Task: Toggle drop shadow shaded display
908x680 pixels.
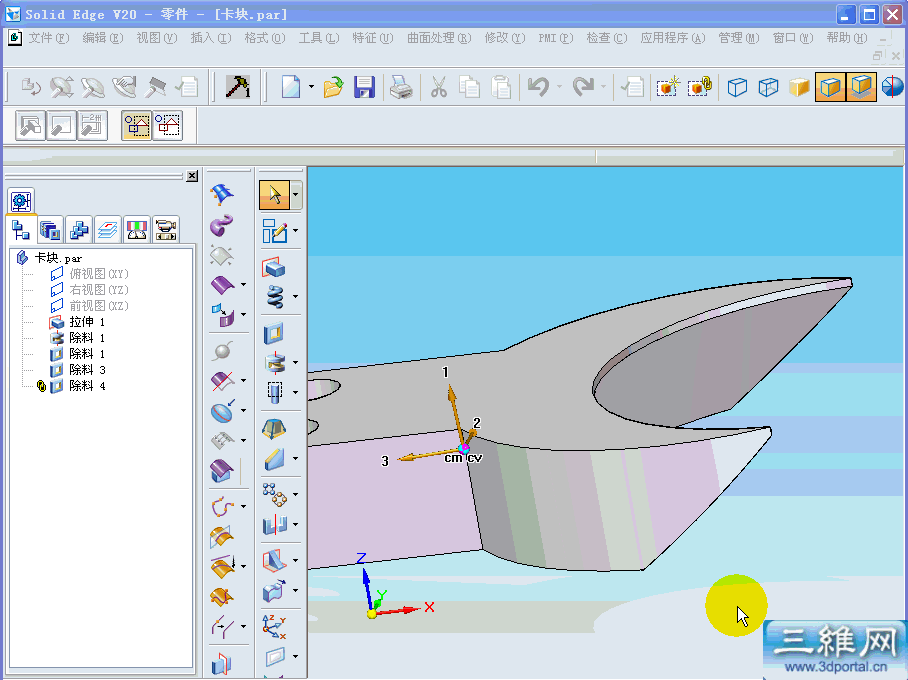Action: (861, 87)
